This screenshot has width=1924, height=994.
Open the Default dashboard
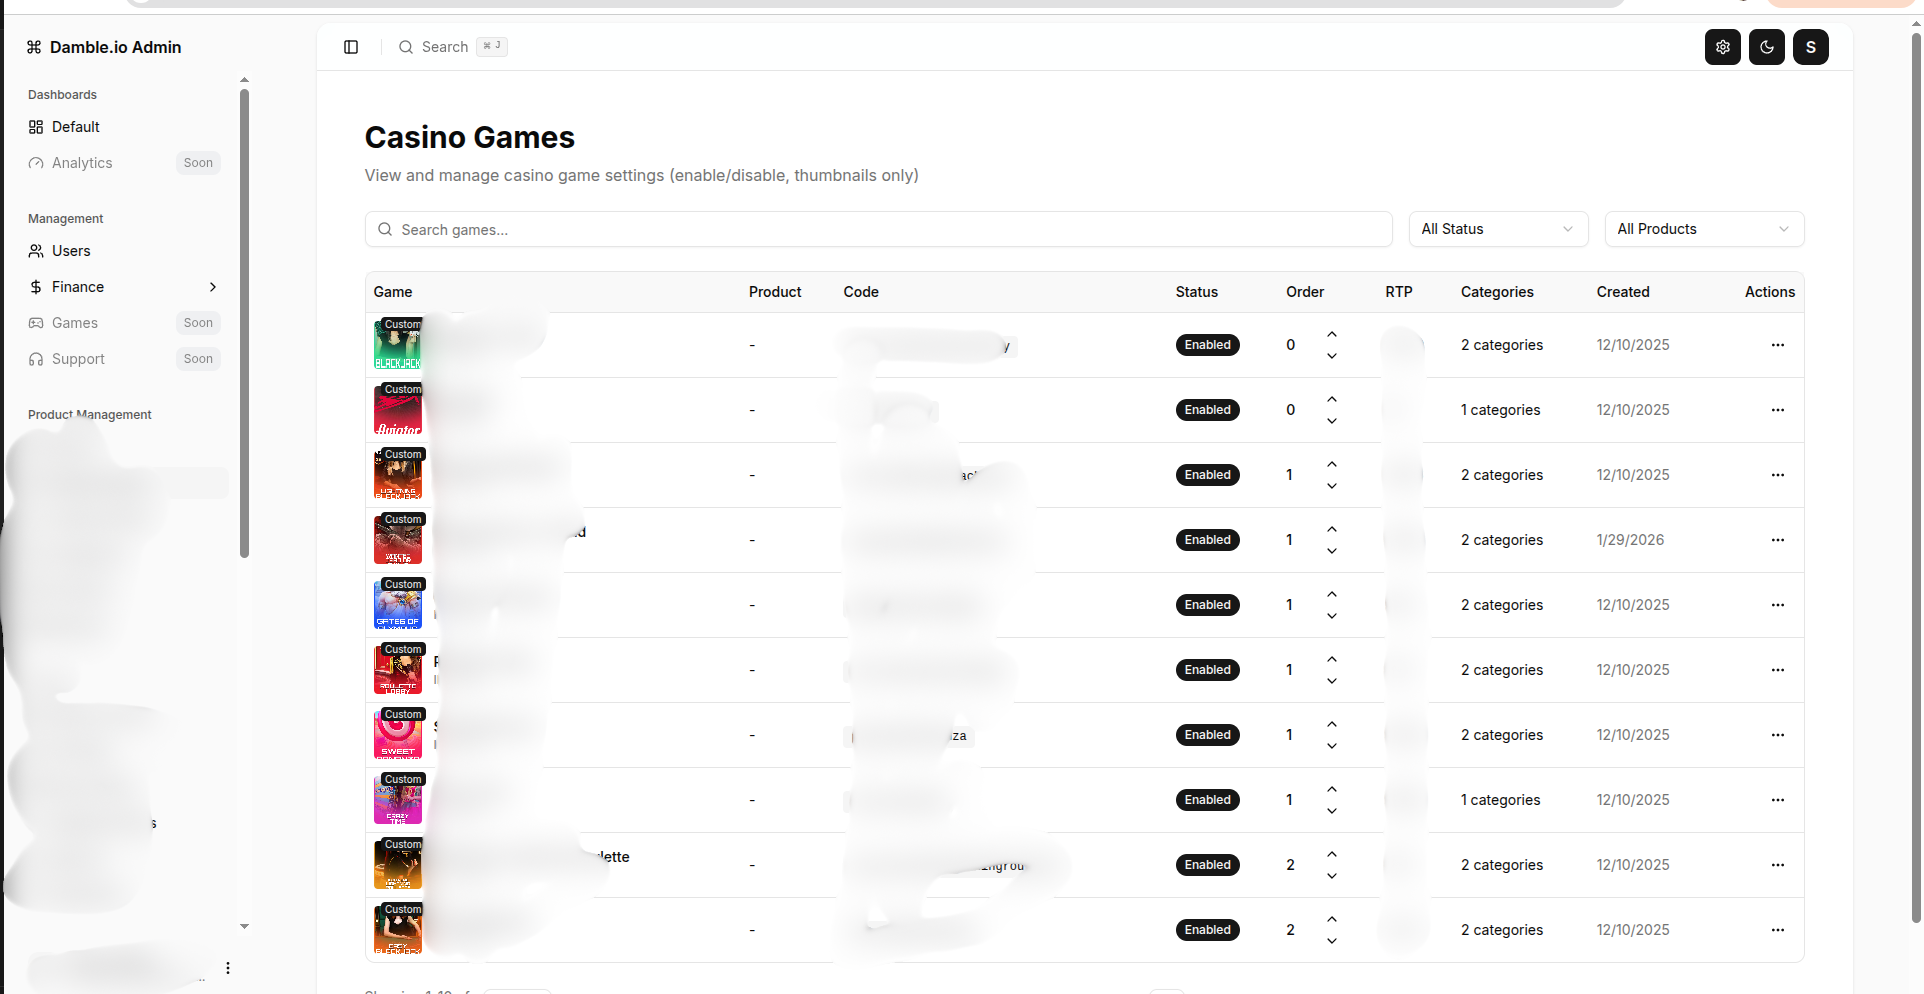tap(75, 127)
